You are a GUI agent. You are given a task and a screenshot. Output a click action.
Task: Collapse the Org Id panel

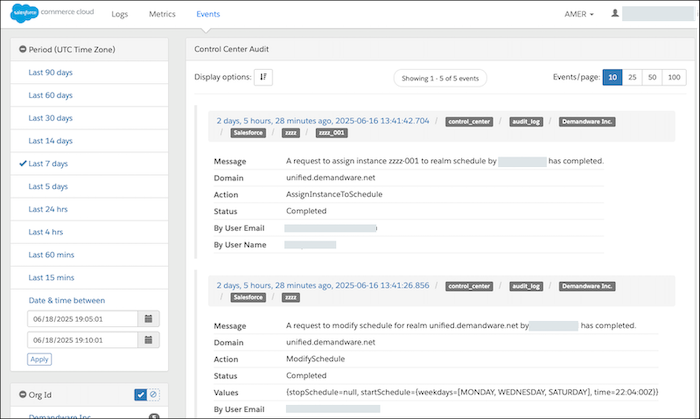click(23, 395)
